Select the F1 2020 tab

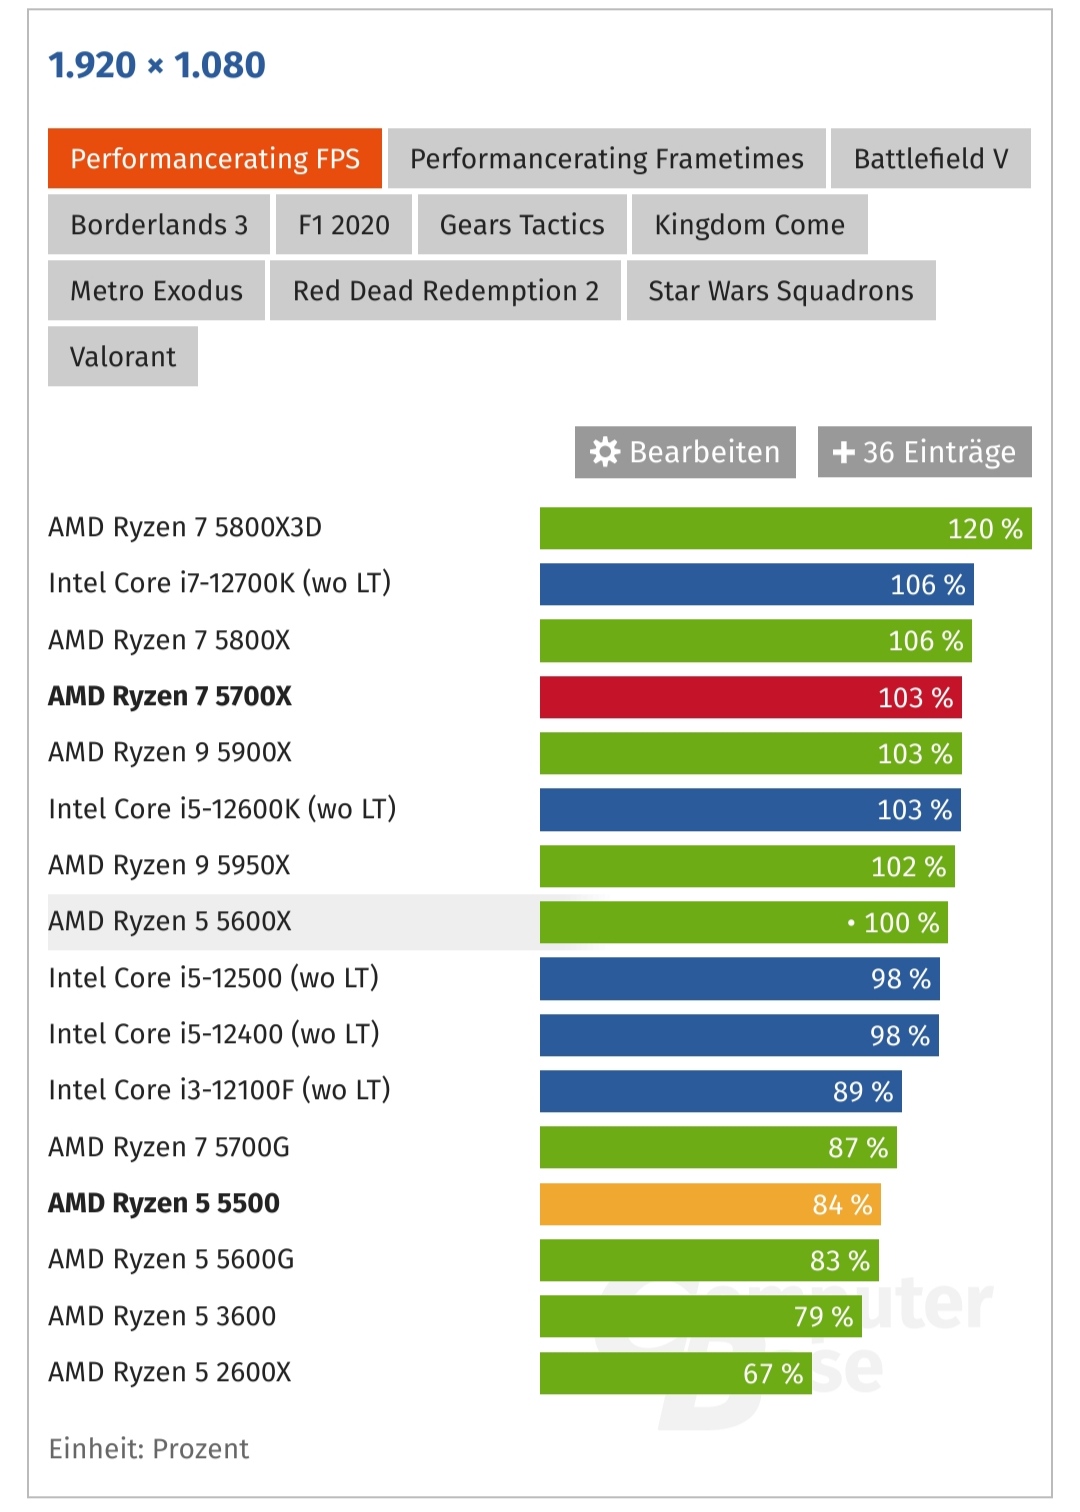click(x=344, y=224)
